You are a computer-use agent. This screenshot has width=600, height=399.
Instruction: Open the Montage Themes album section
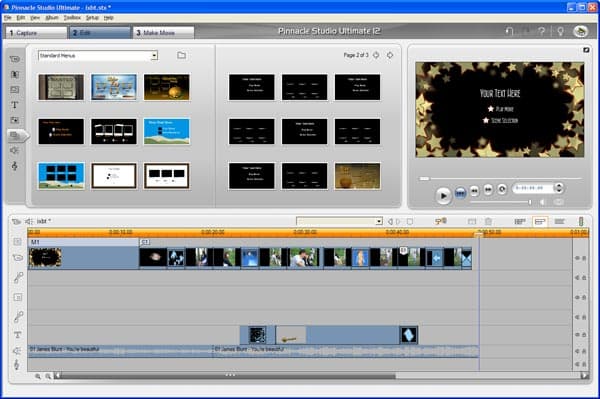click(x=15, y=90)
